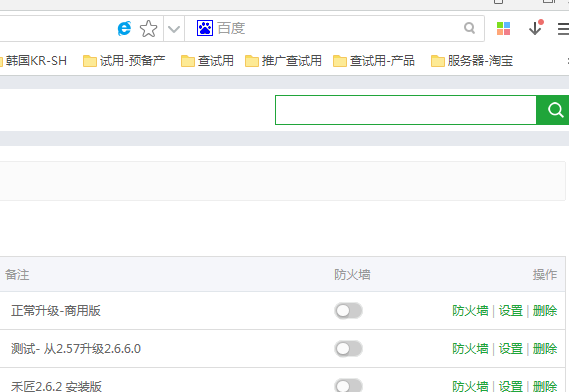Open the 查试用 bookmark folder
This screenshot has width=569, height=392.
pyautogui.click(x=207, y=61)
